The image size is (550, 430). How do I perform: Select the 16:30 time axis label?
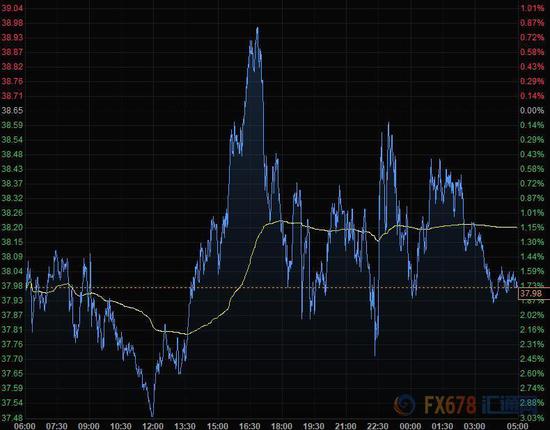250,426
